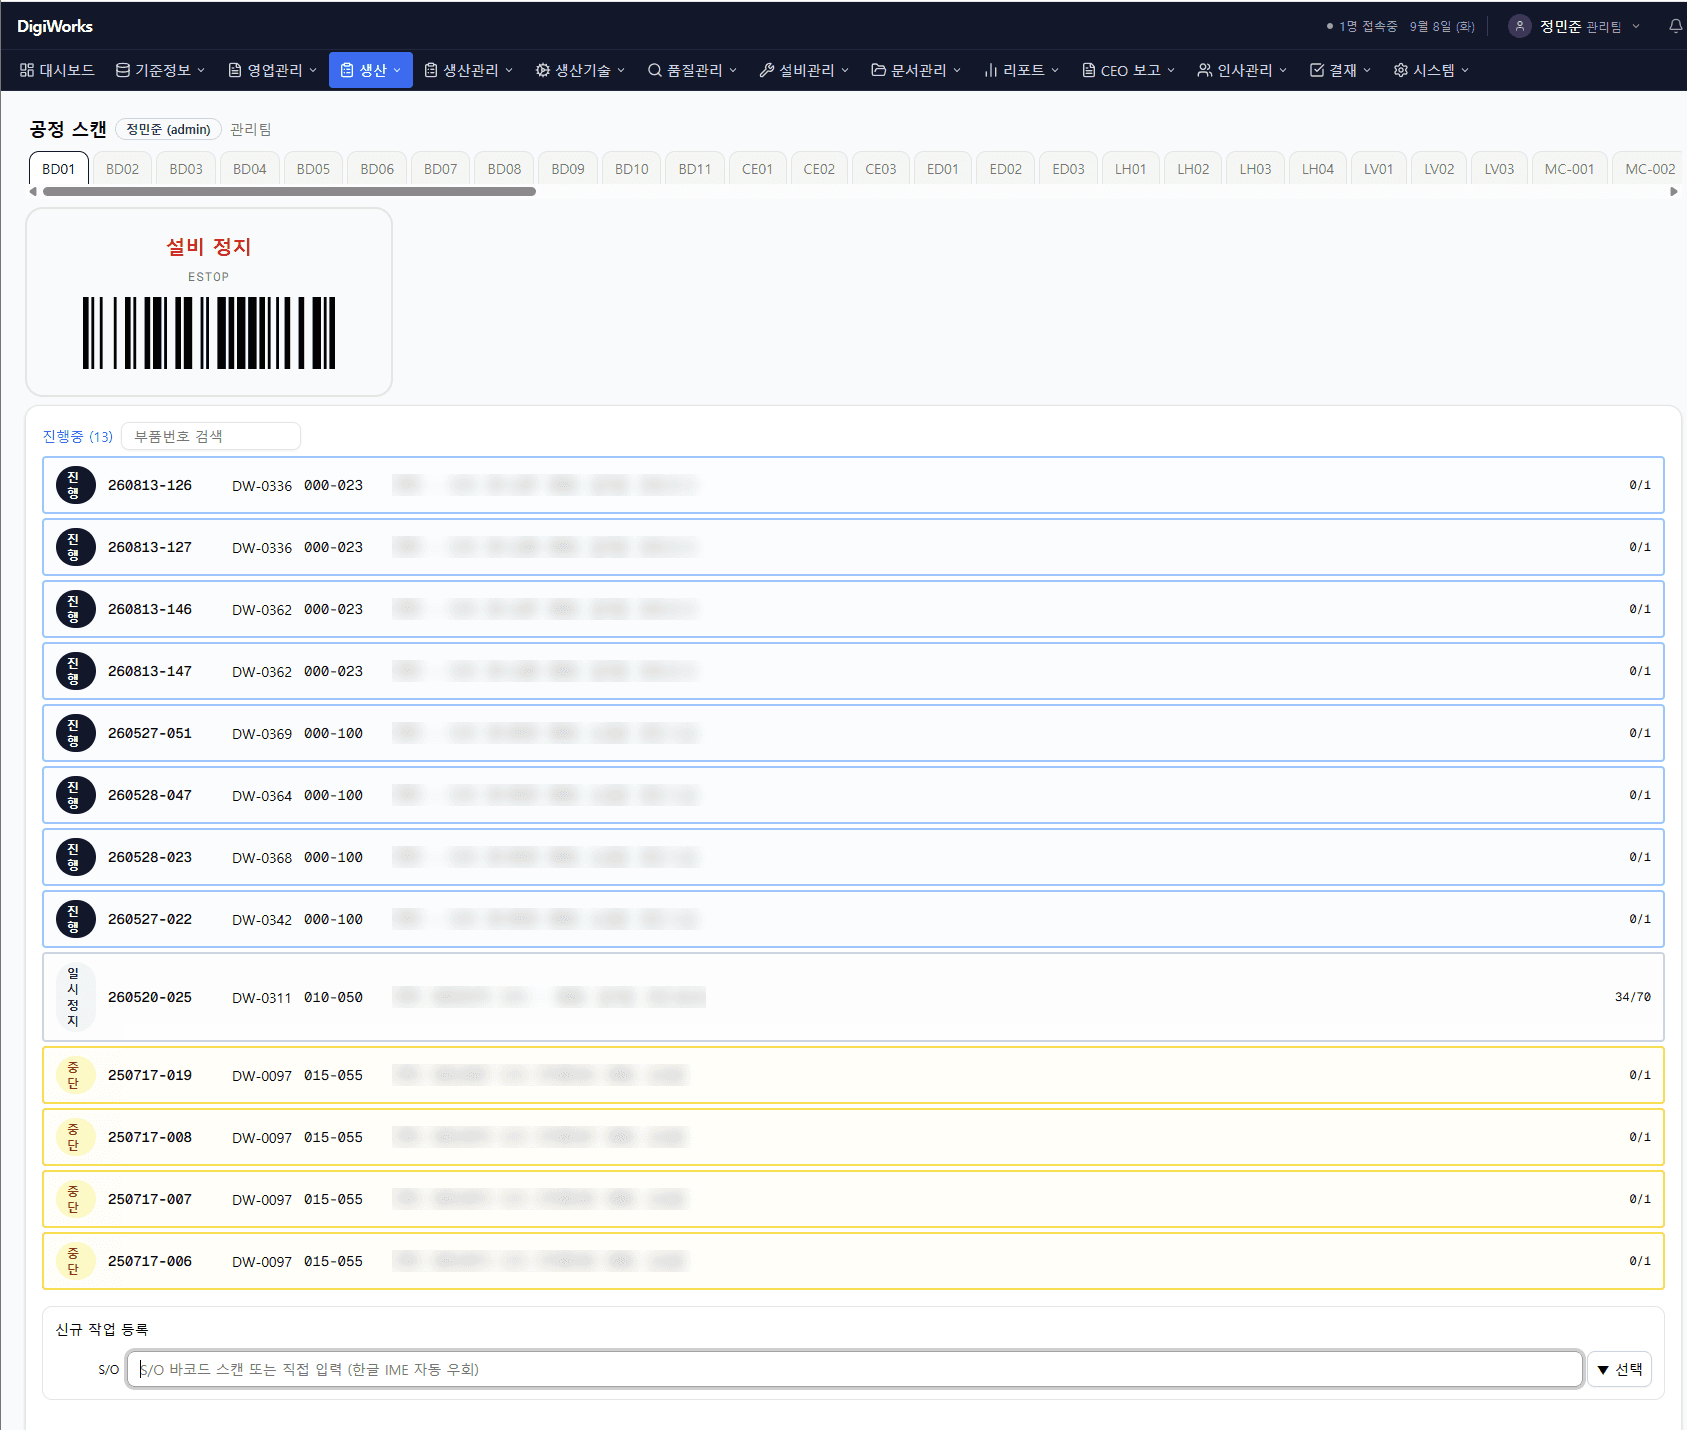The image size is (1687, 1430).
Task: Click the 문서관리 folder icon
Action: pyautogui.click(x=879, y=70)
